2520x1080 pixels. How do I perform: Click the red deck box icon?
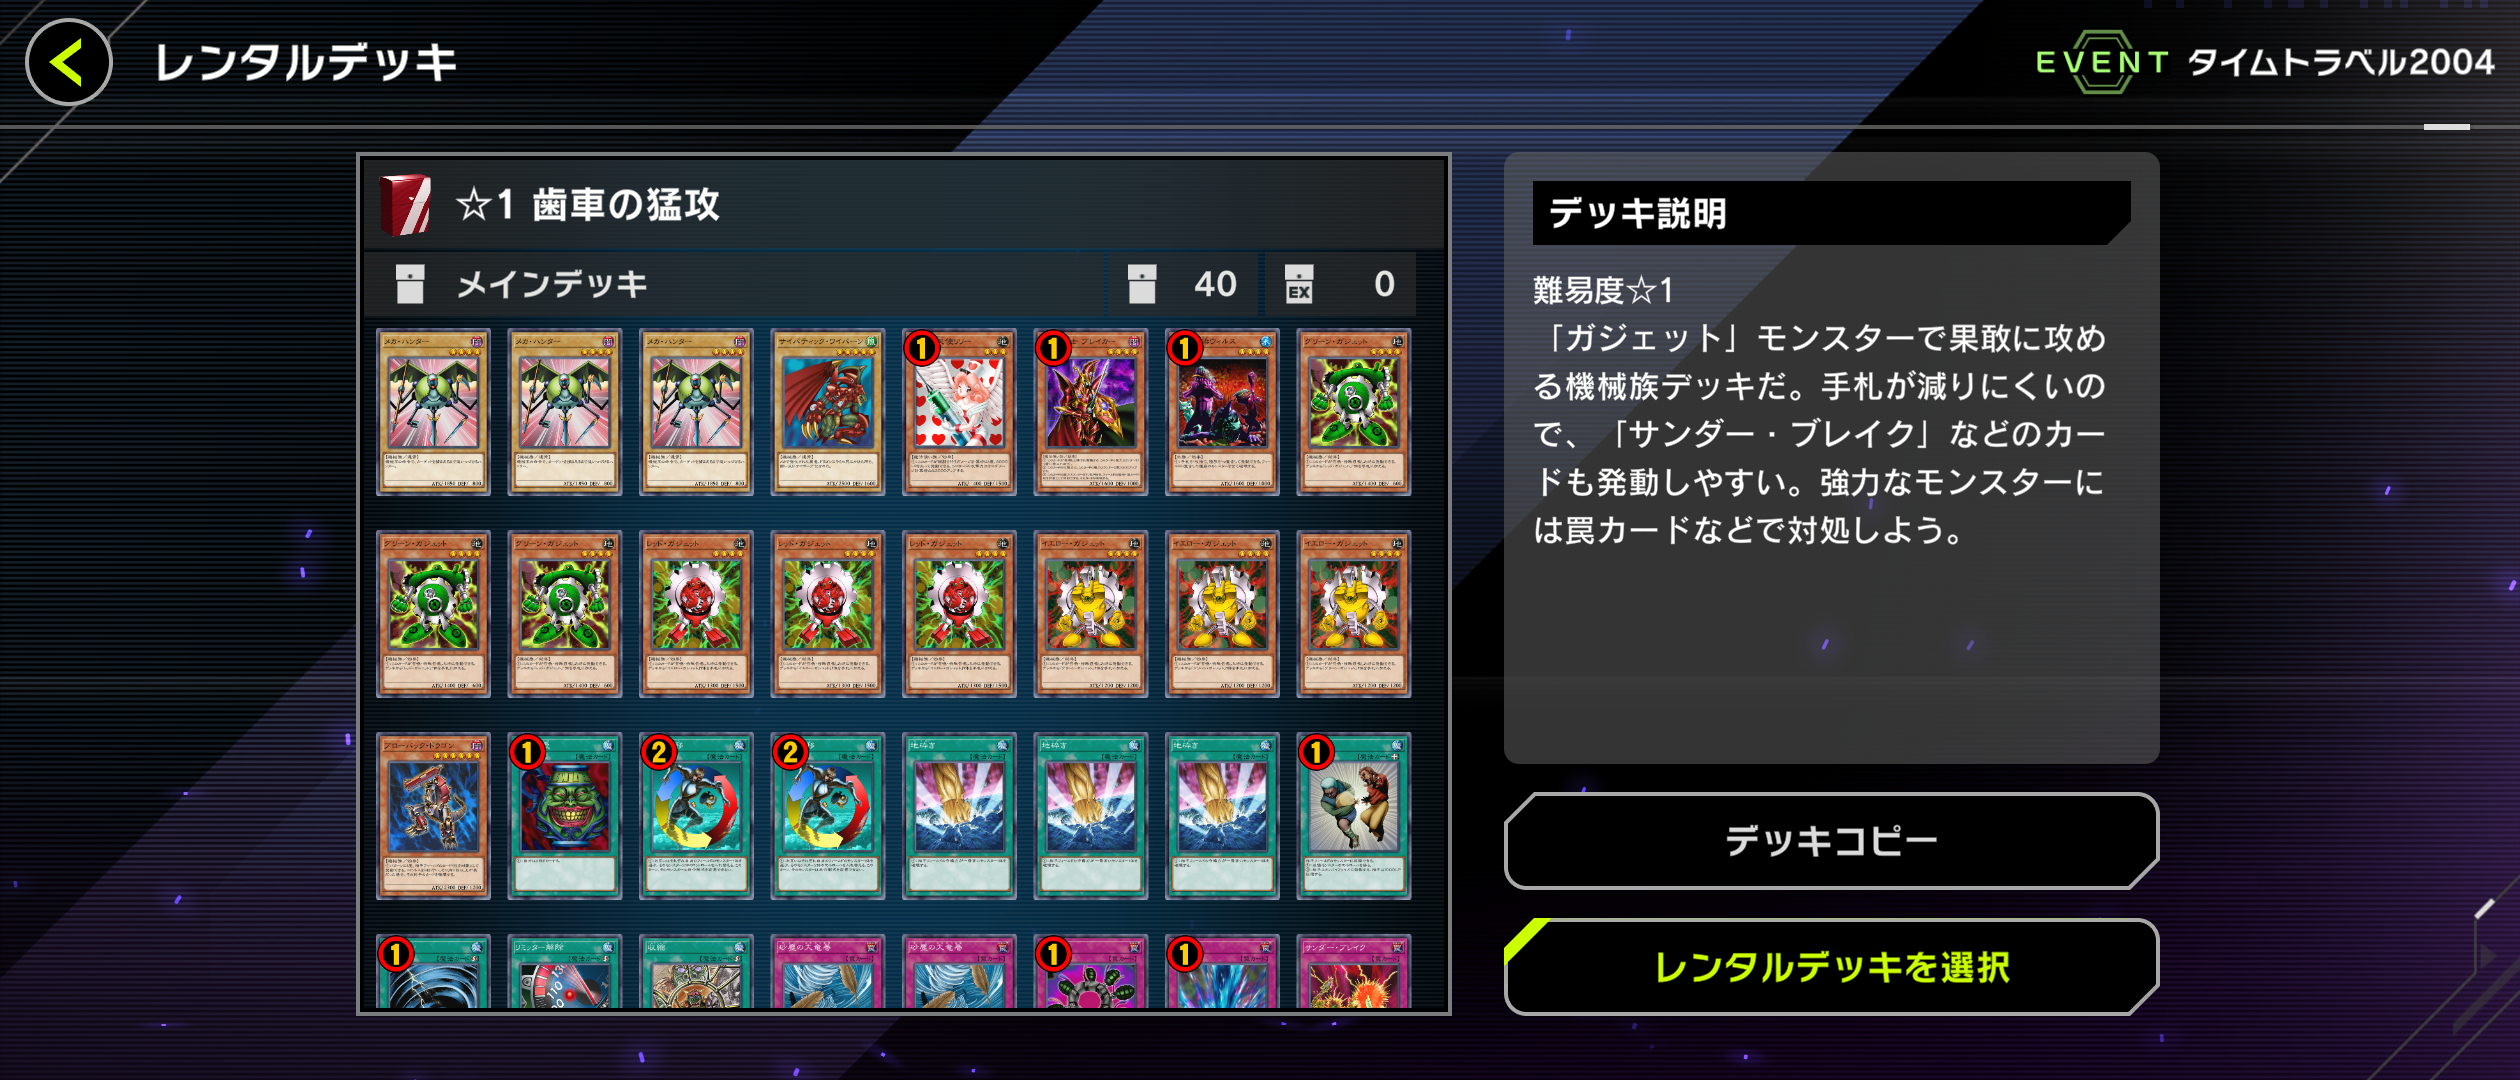[x=406, y=205]
